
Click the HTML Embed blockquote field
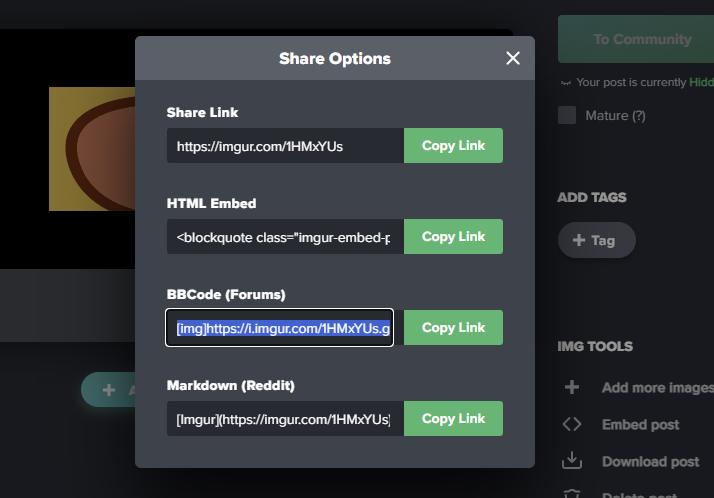285,237
